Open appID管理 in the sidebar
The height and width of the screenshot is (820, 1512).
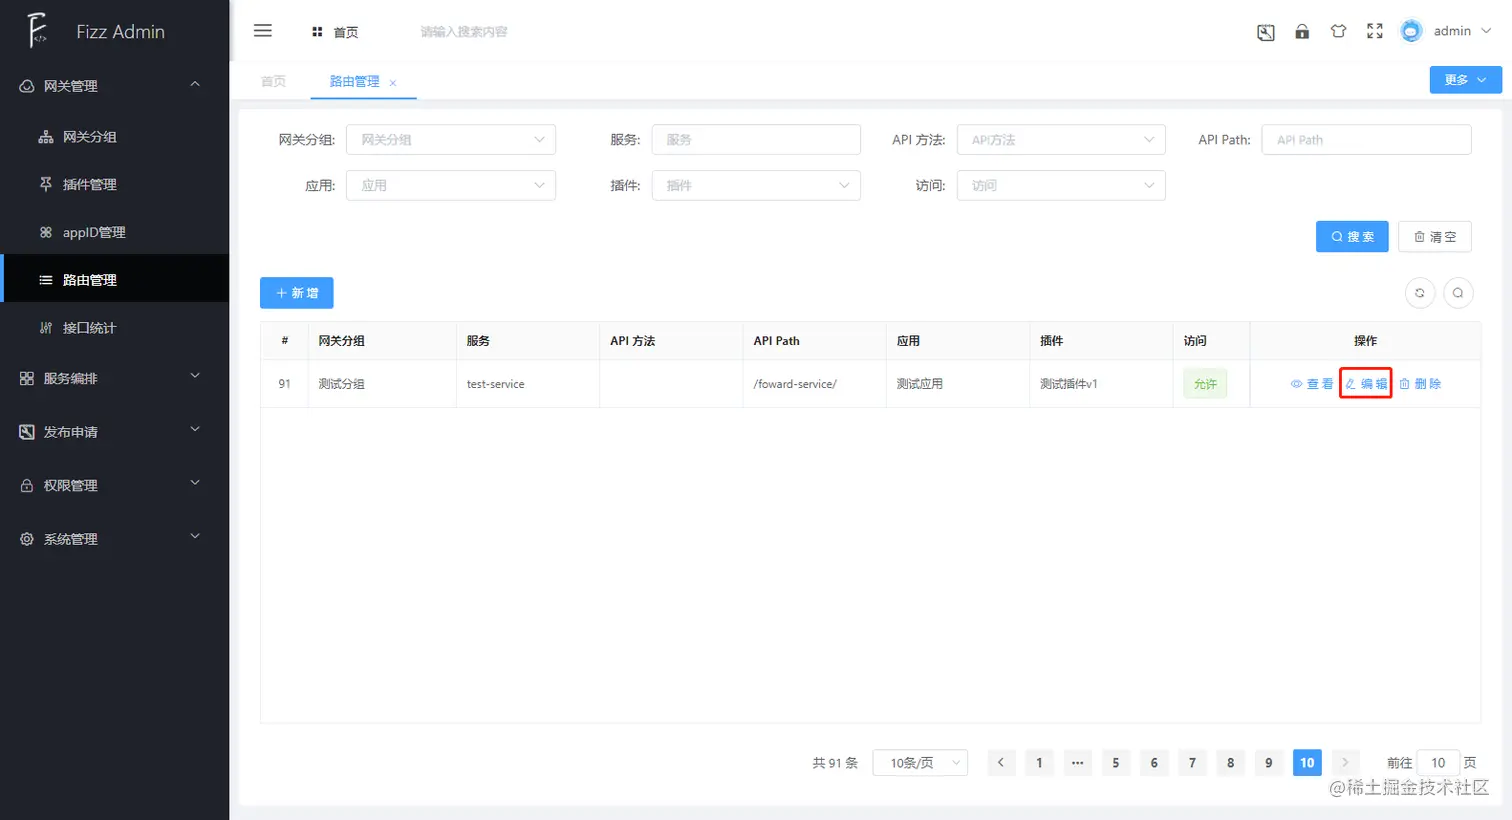coord(114,232)
